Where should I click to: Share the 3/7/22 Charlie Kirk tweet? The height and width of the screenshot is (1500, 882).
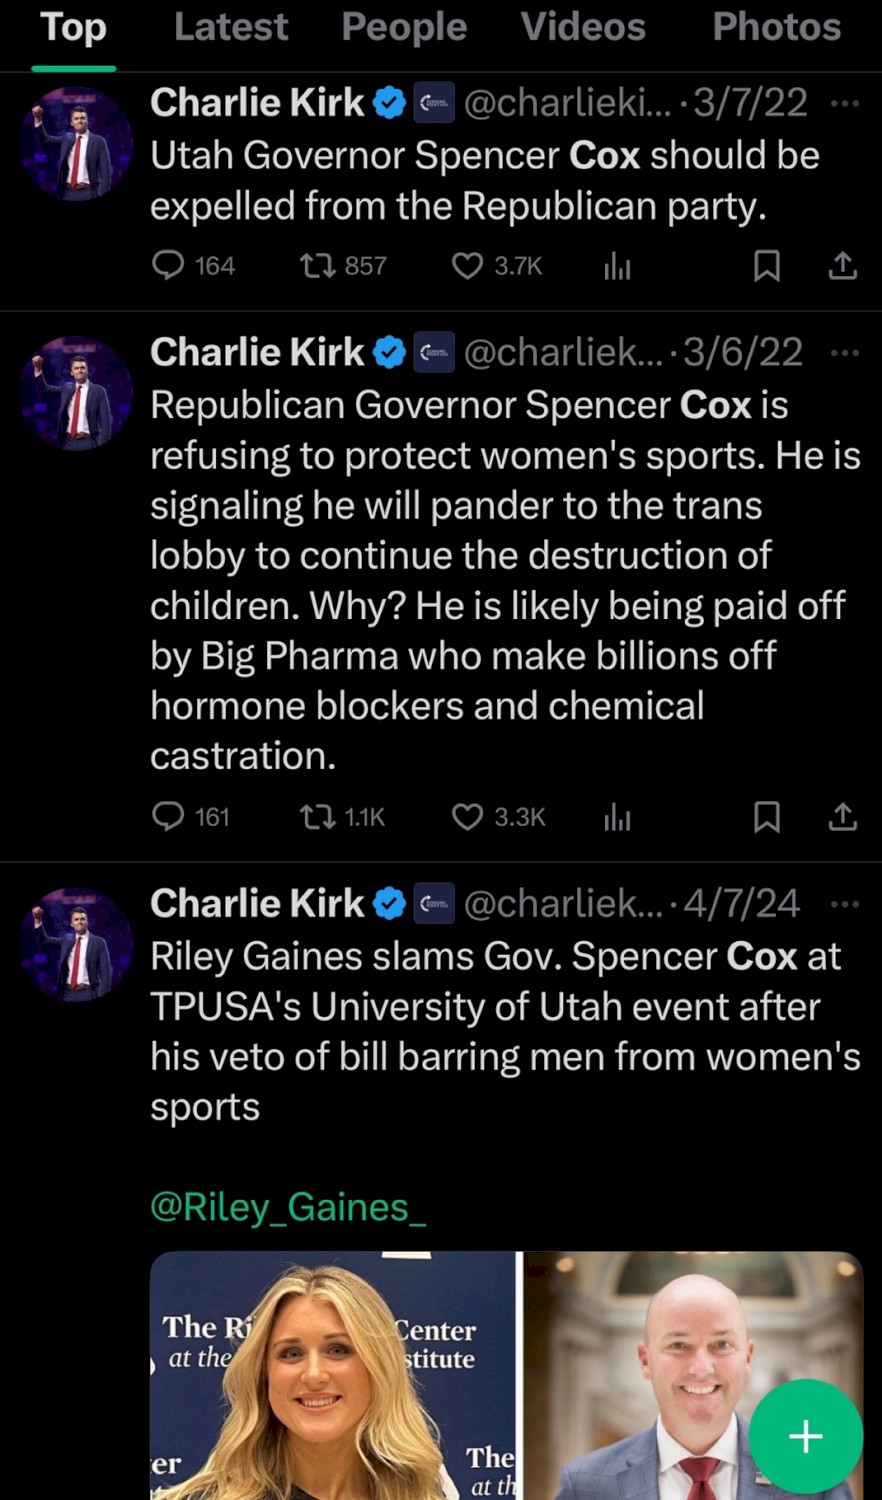tap(843, 265)
